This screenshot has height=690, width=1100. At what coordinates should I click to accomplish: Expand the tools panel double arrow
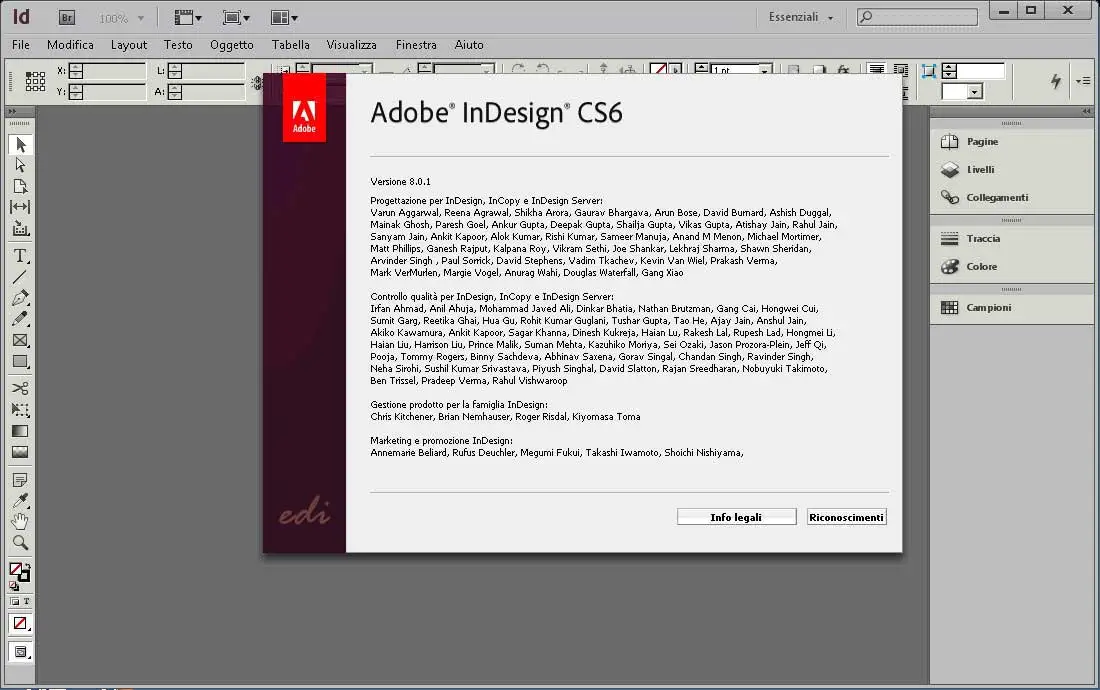tap(12, 111)
